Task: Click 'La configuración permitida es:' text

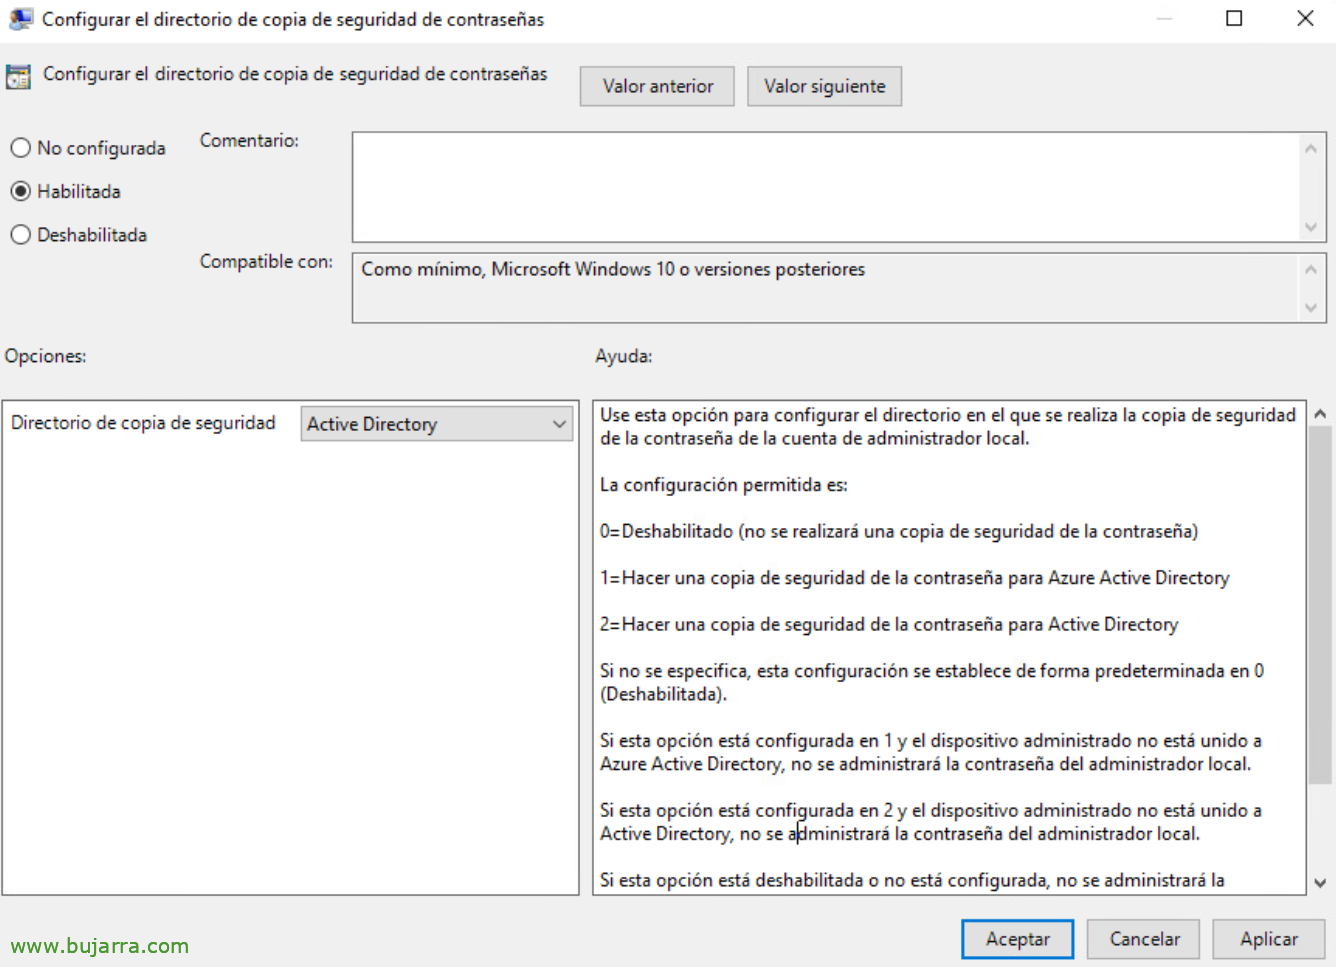Action: click(724, 485)
